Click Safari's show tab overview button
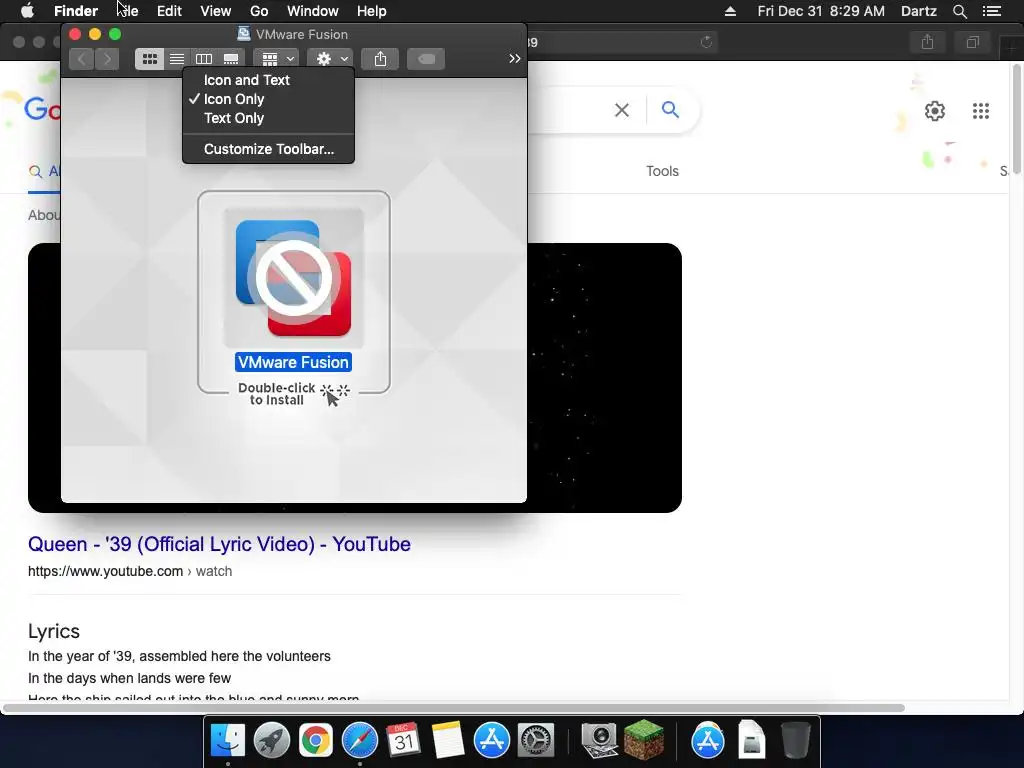The width and height of the screenshot is (1024, 768). (972, 42)
